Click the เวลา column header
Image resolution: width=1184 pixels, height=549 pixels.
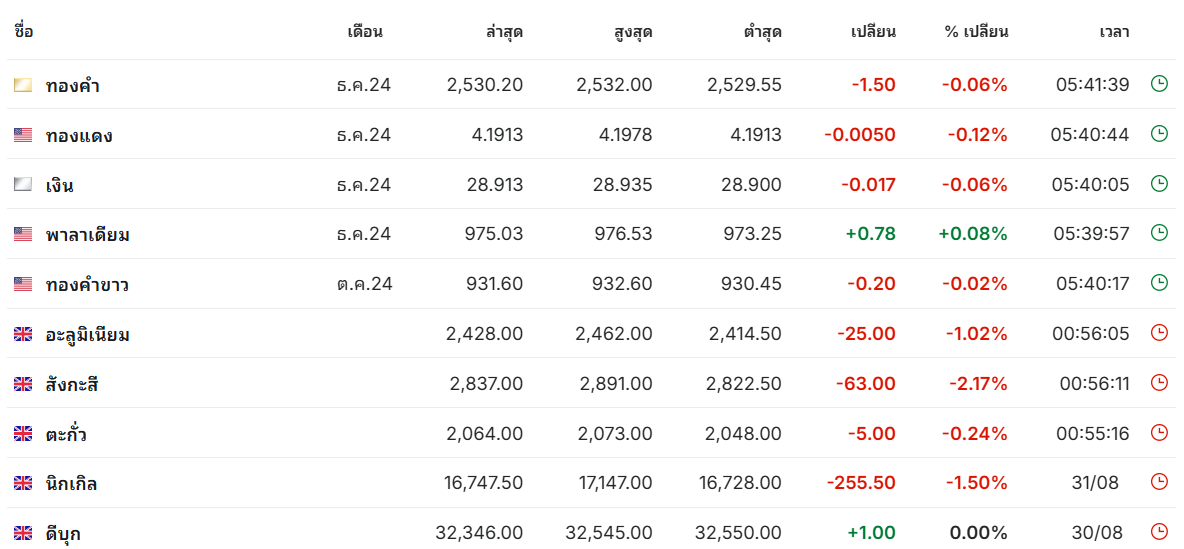(1115, 32)
